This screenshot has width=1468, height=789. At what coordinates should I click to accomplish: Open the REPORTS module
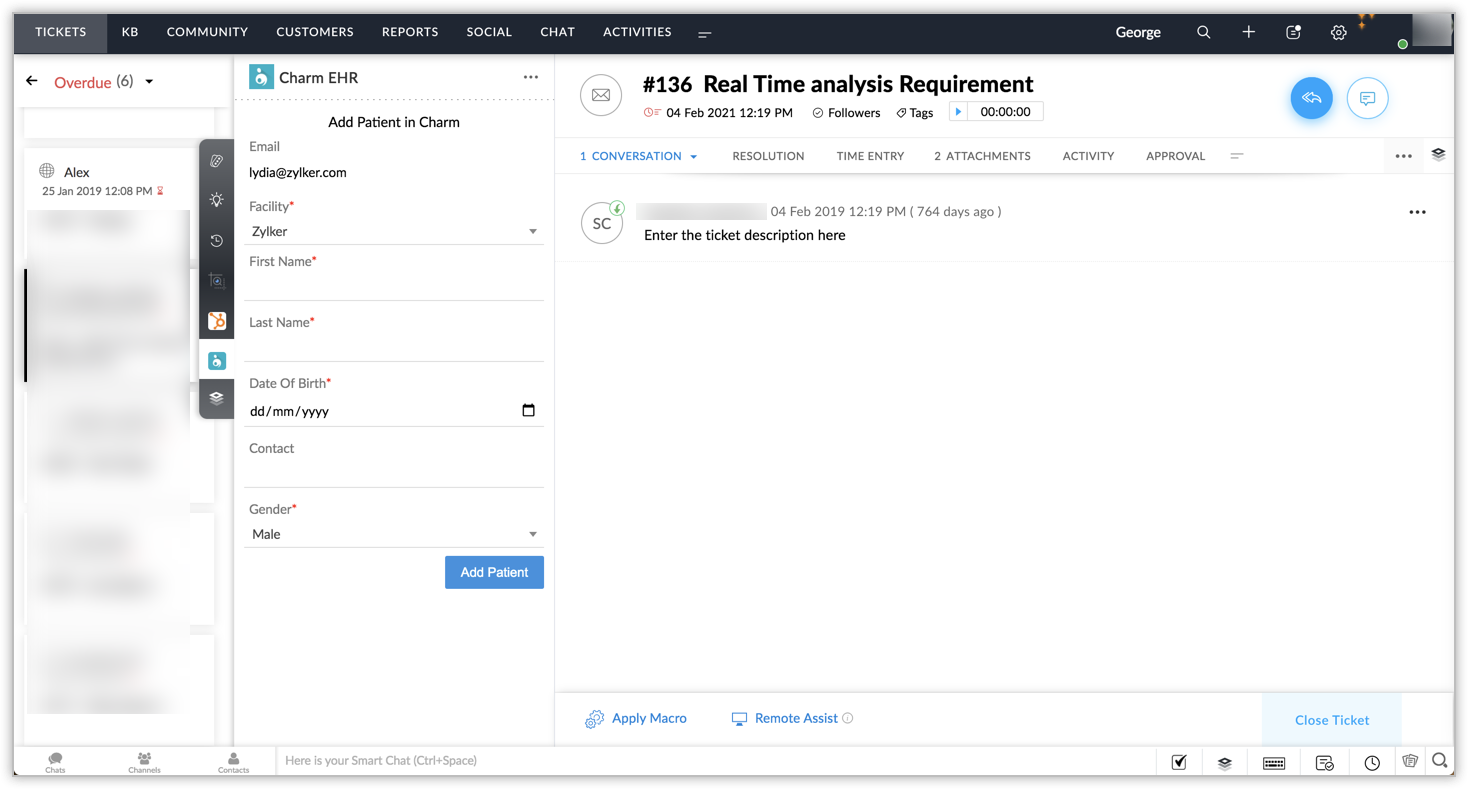tap(410, 32)
